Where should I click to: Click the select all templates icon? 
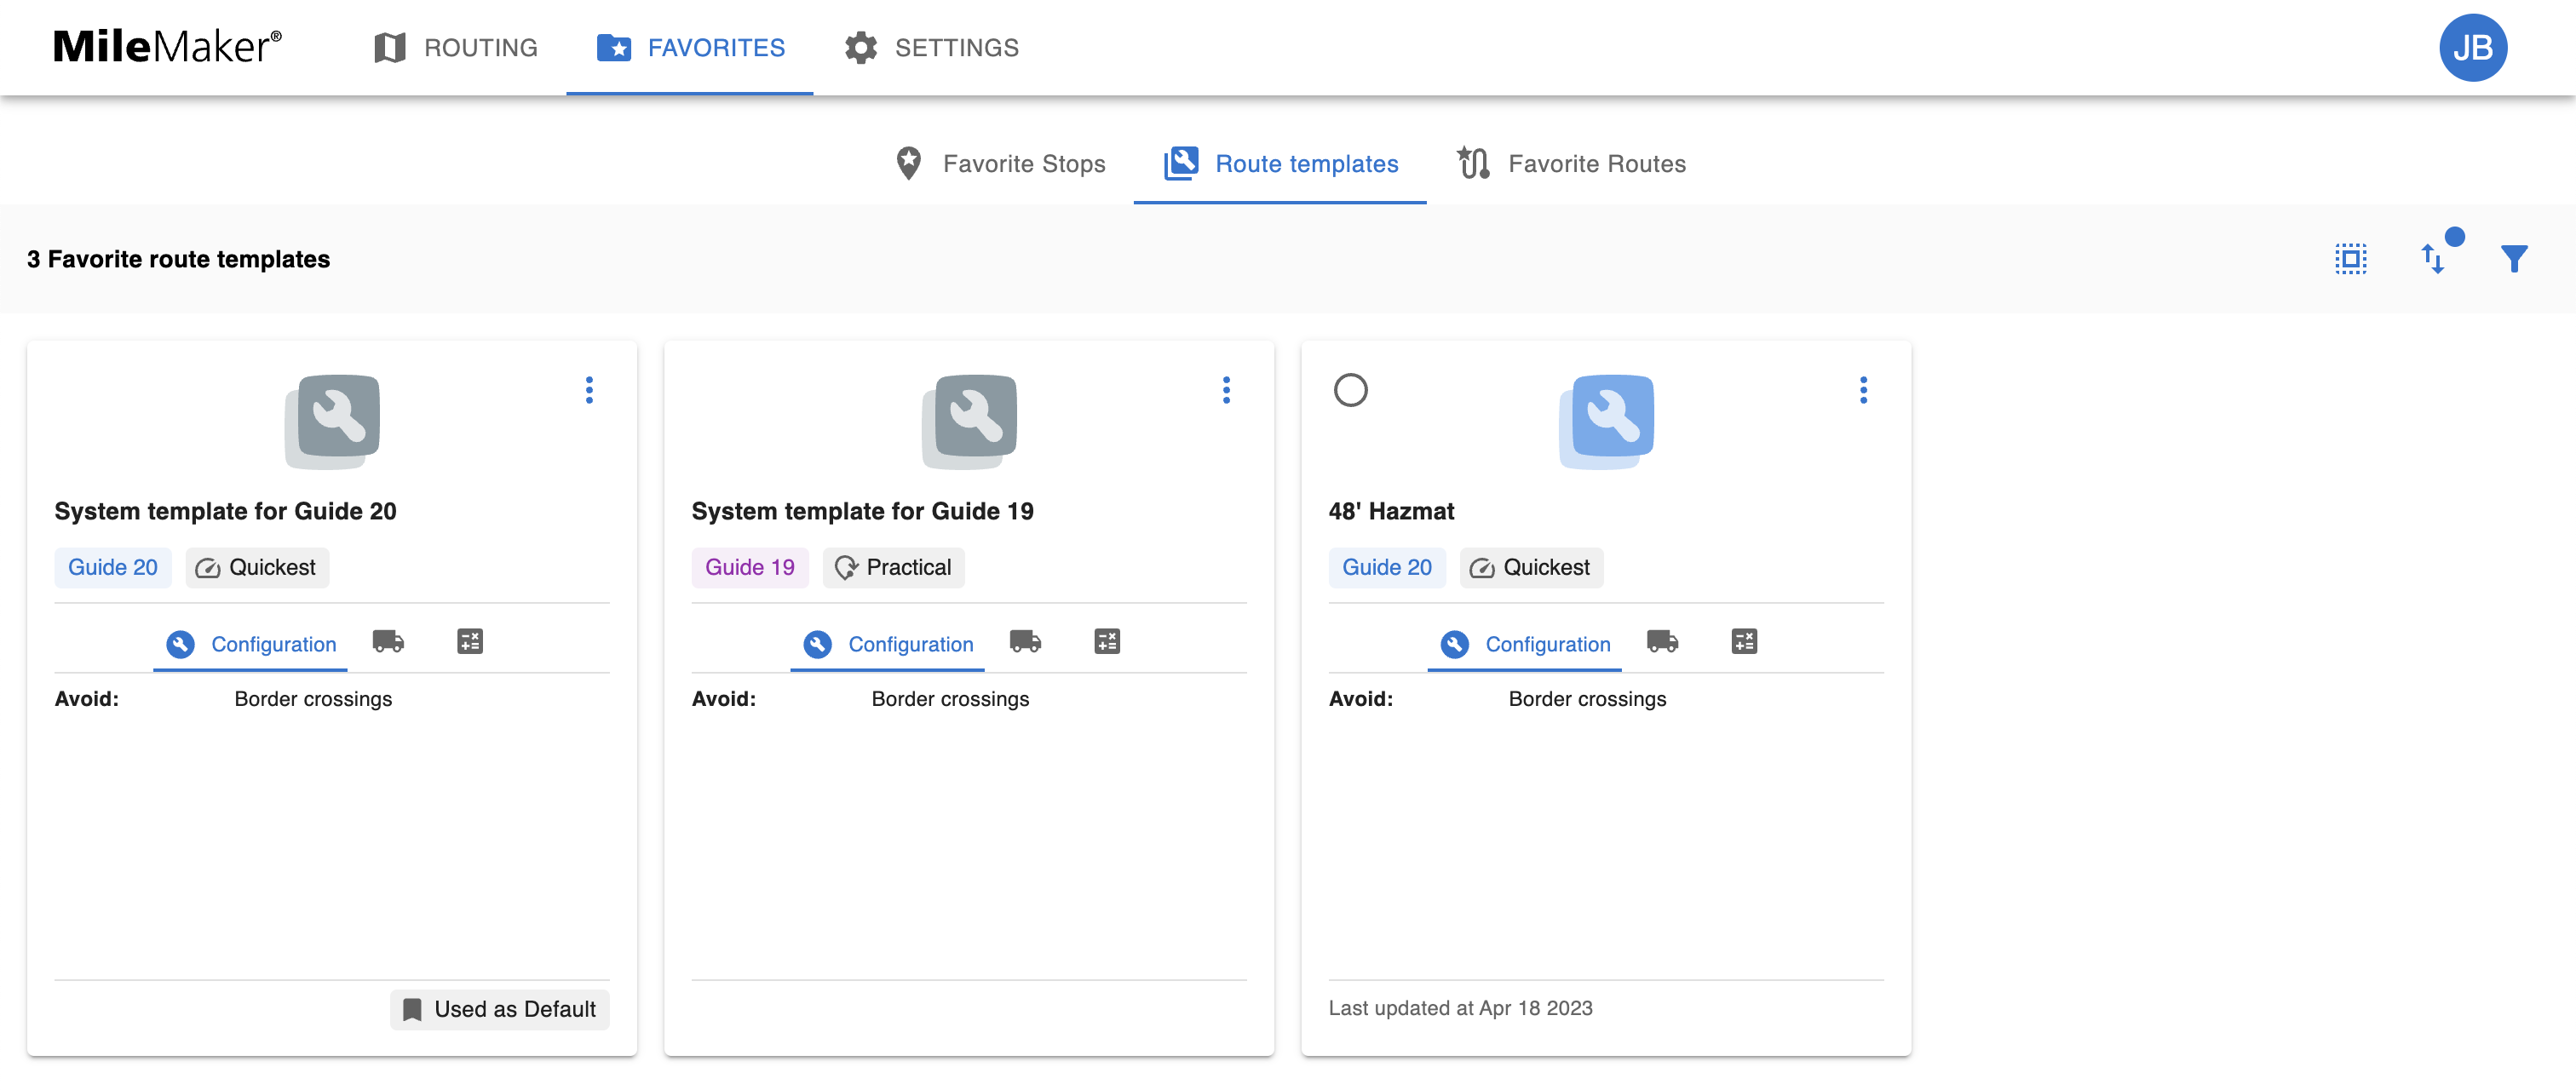point(2351,259)
